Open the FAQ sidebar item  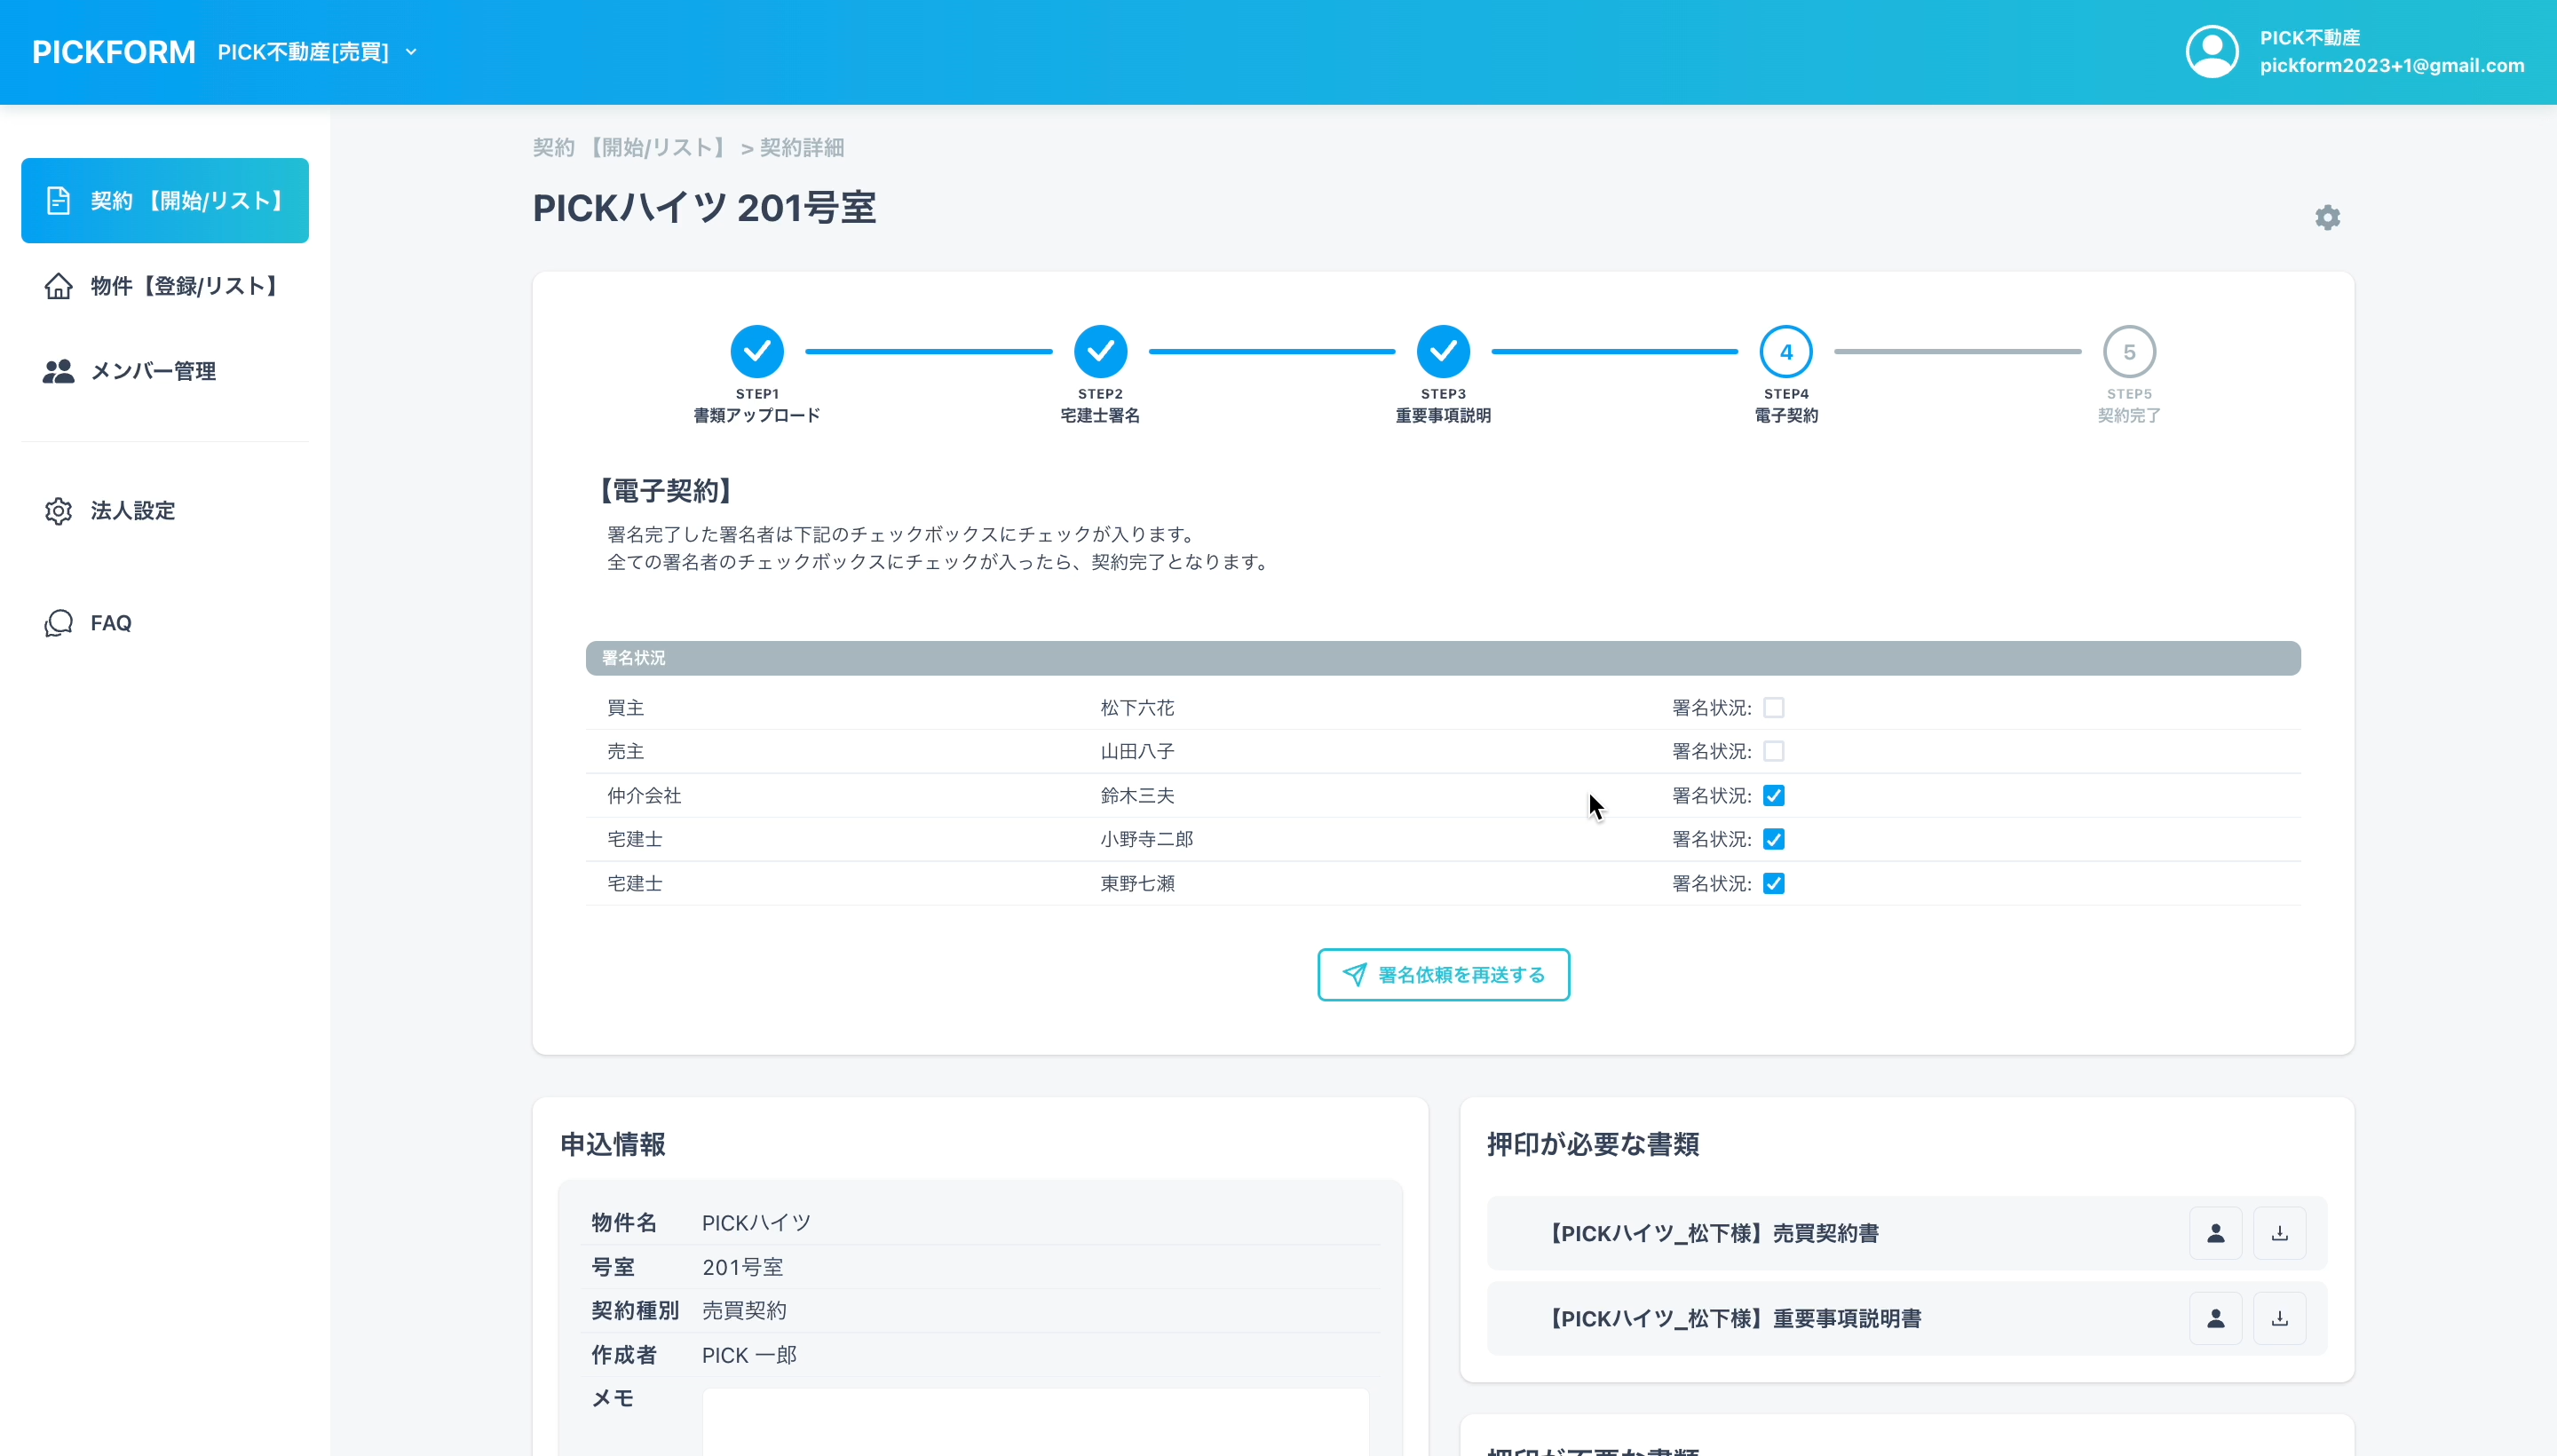110,623
